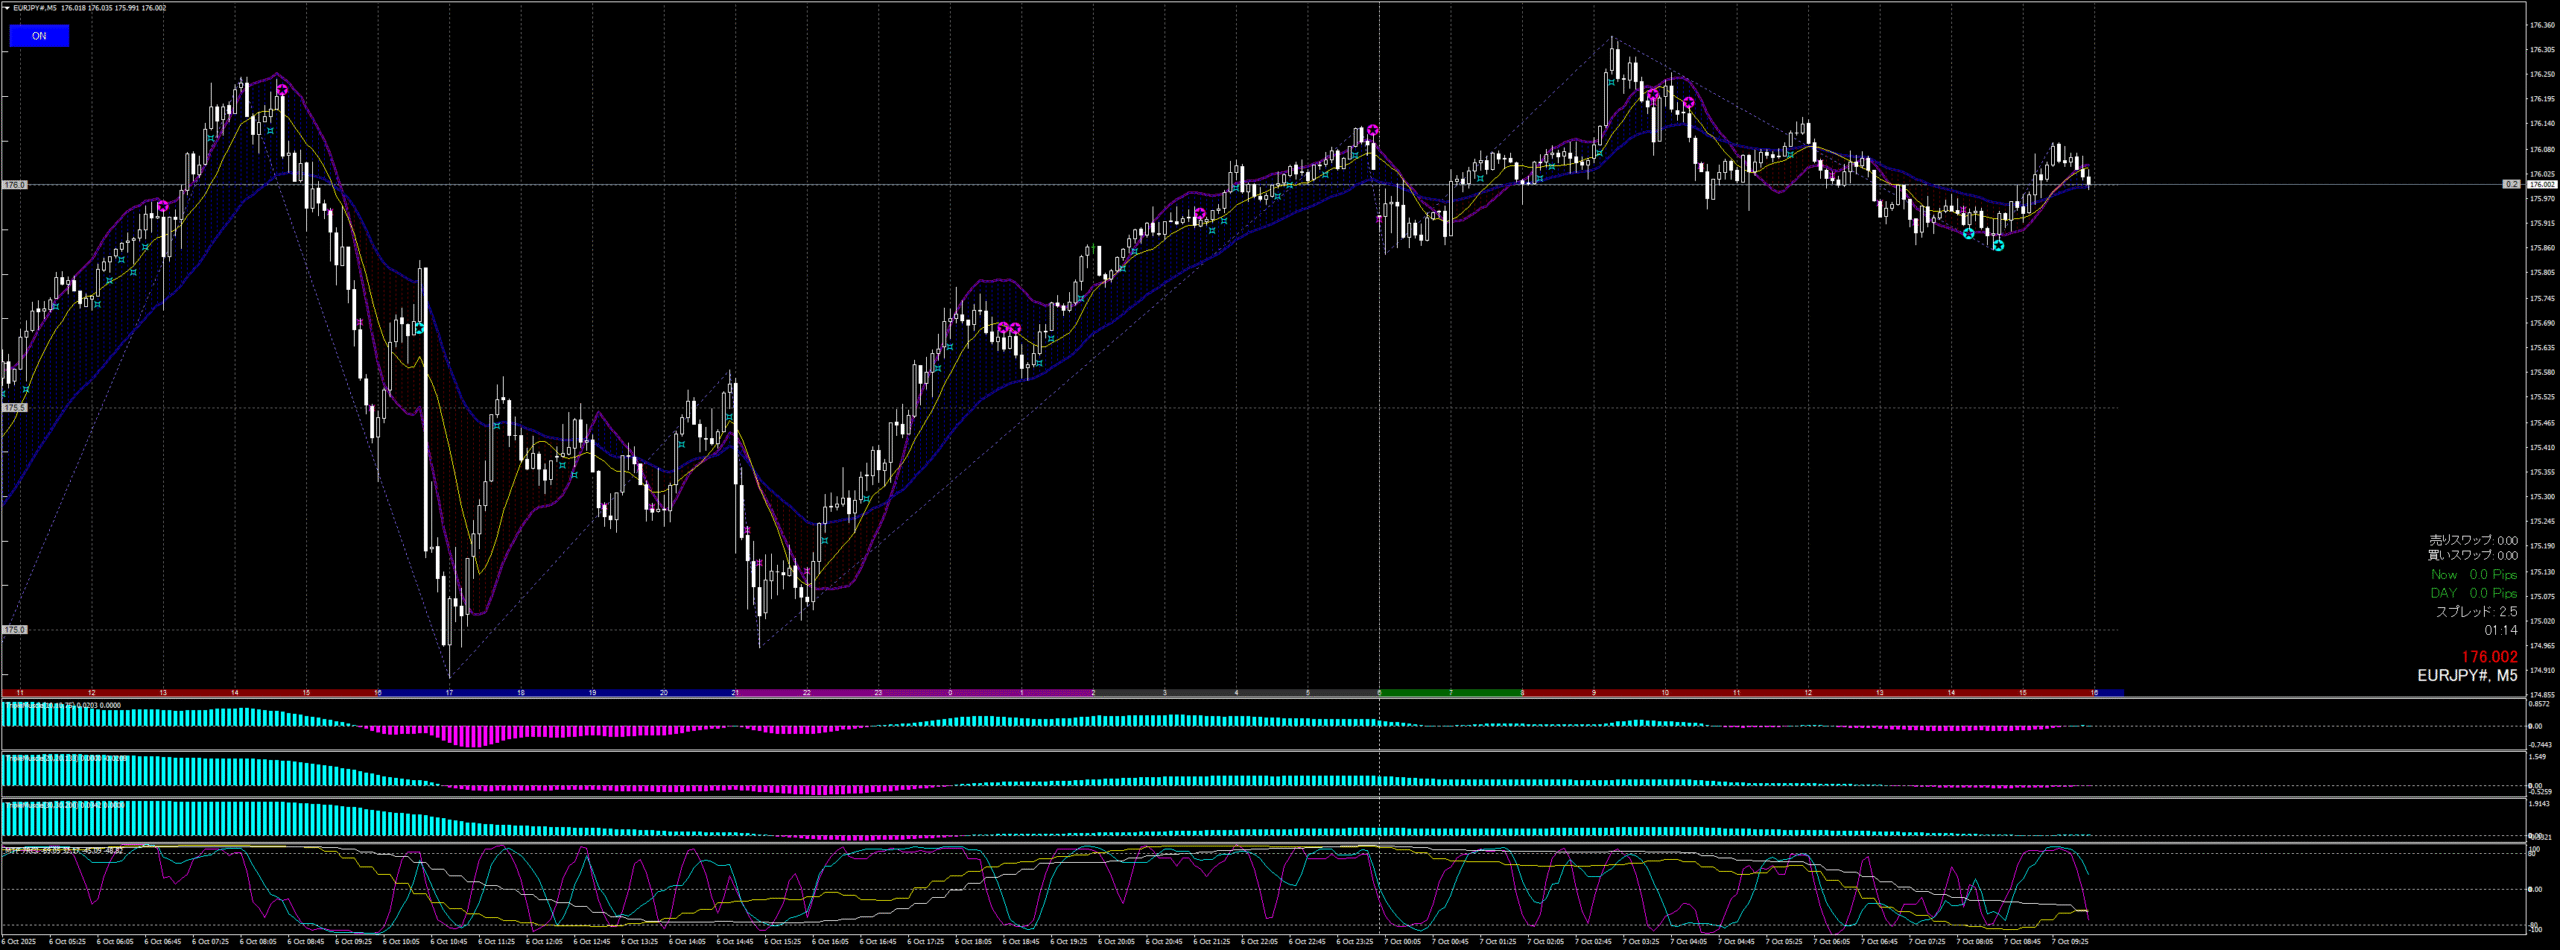This screenshot has height=950, width=2560.
Task: Click the current price tag 176.002 on price scale
Action: 2541,185
